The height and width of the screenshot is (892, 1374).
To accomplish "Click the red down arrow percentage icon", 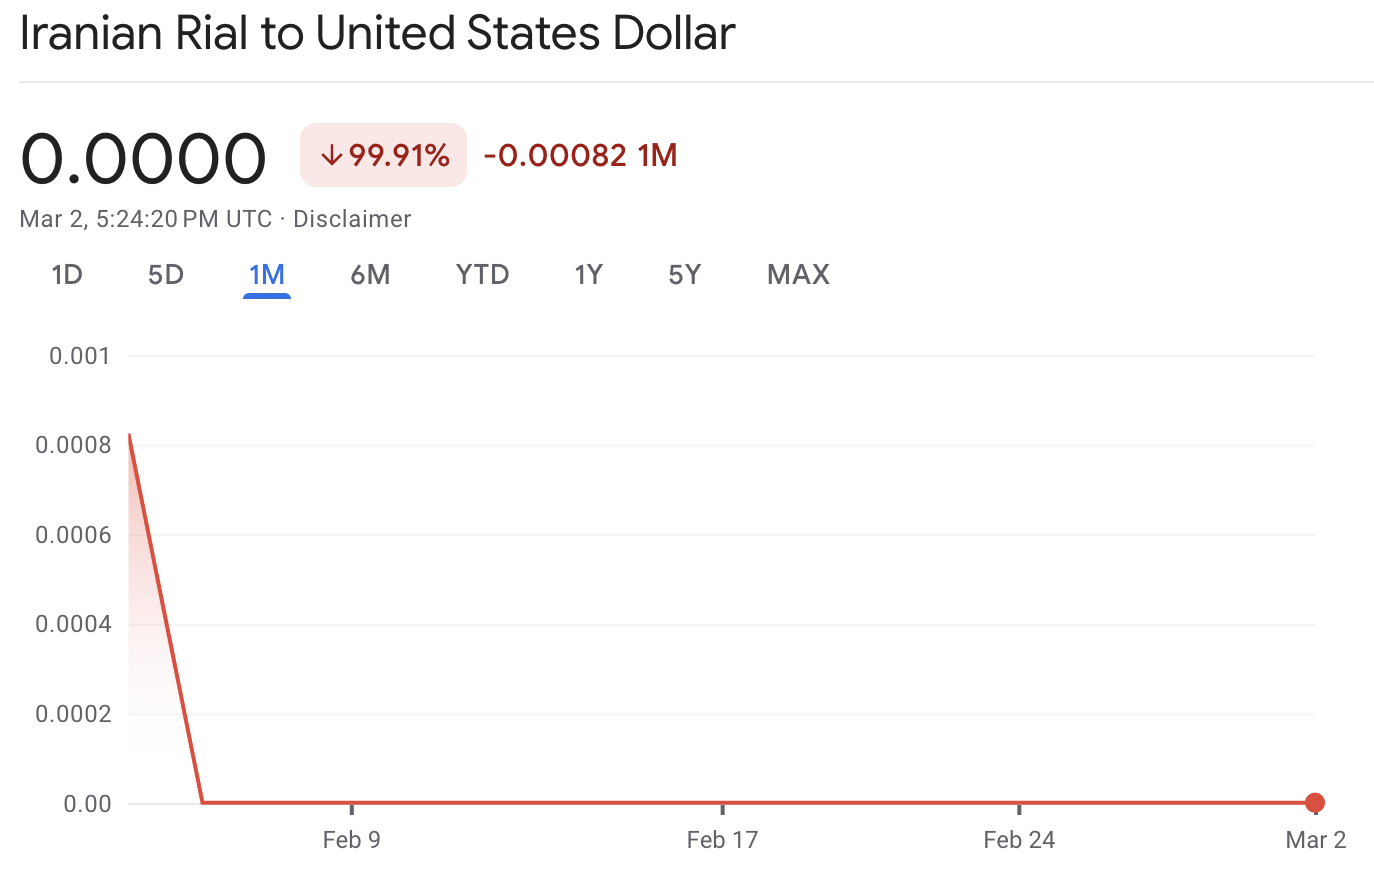I will pyautogui.click(x=330, y=155).
